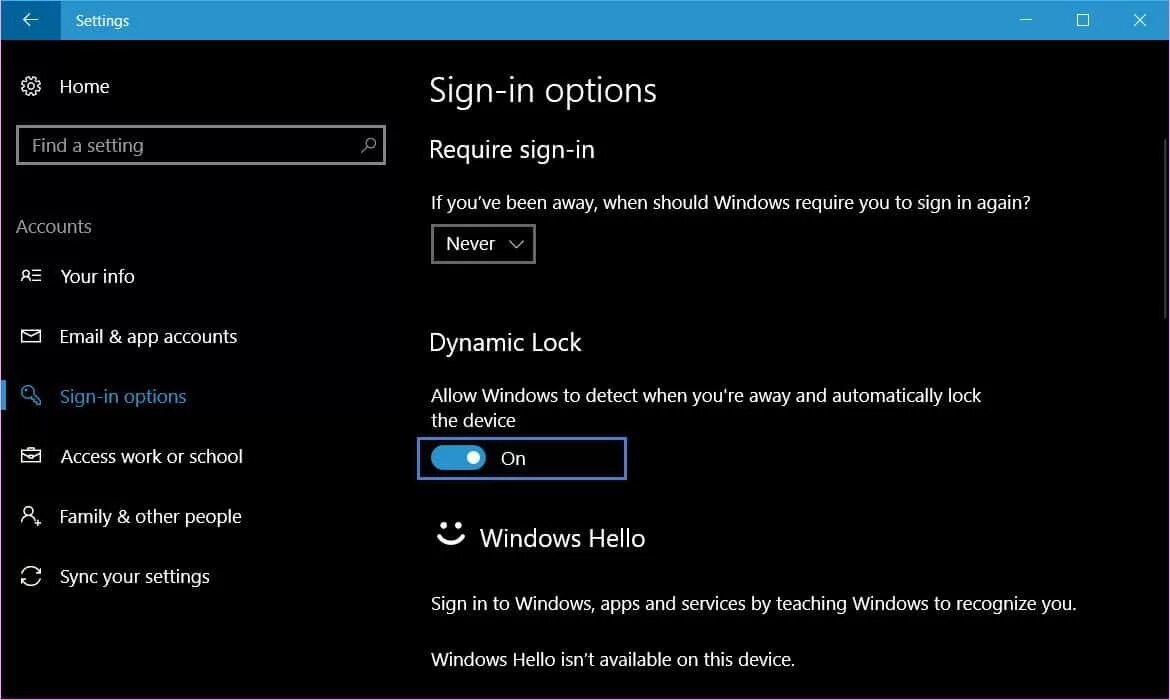Viewport: 1170px width, 700px height.
Task: Open the Never sign-in dropdown
Action: (483, 244)
